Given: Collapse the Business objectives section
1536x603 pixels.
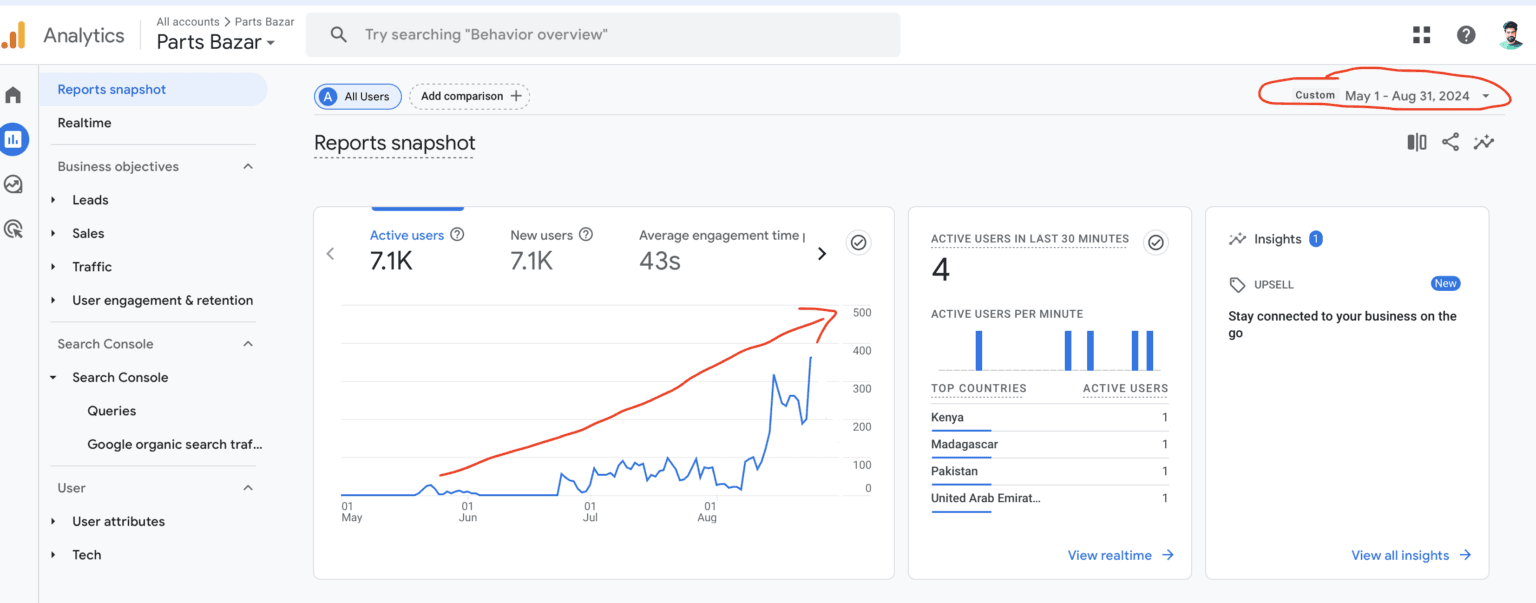Looking at the screenshot, I should [x=248, y=166].
